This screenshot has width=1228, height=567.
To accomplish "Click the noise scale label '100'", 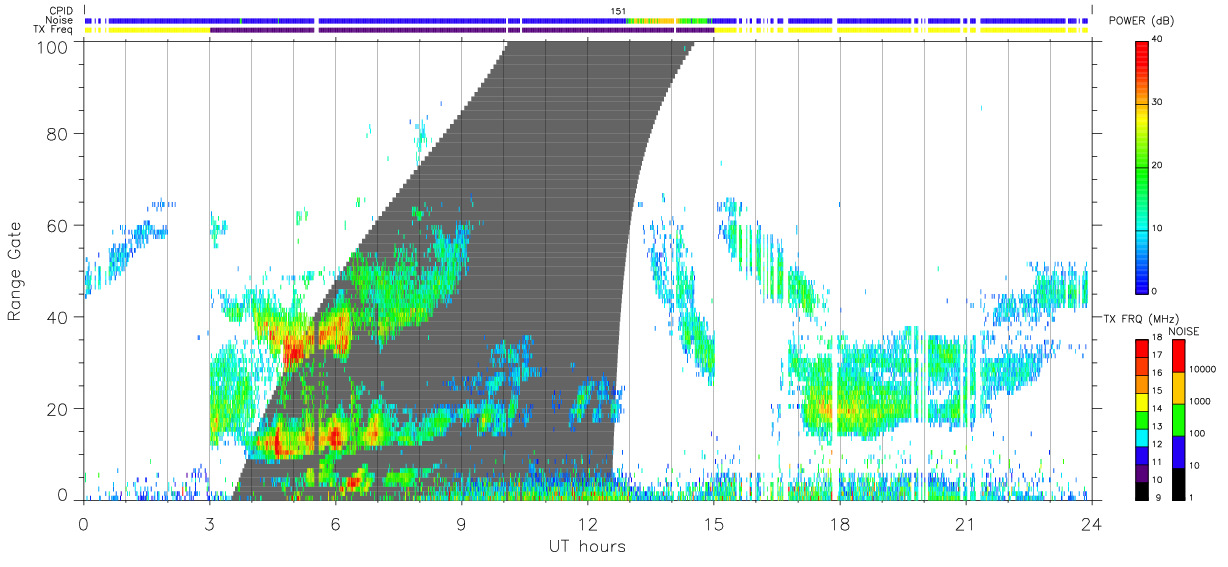I will (1200, 434).
